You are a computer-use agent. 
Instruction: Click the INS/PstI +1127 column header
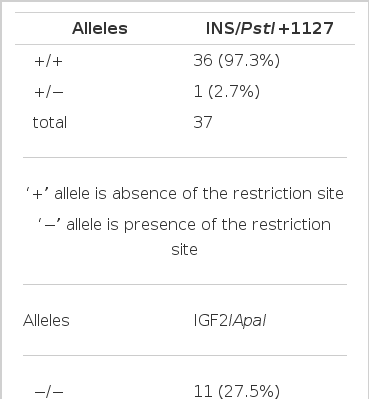pyautogui.click(x=270, y=28)
